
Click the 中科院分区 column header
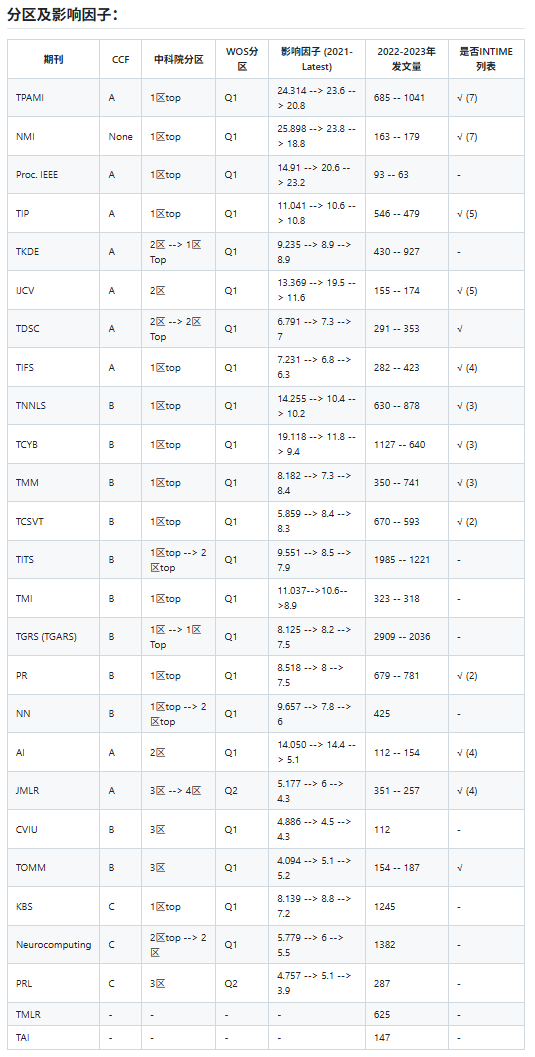coord(179,59)
